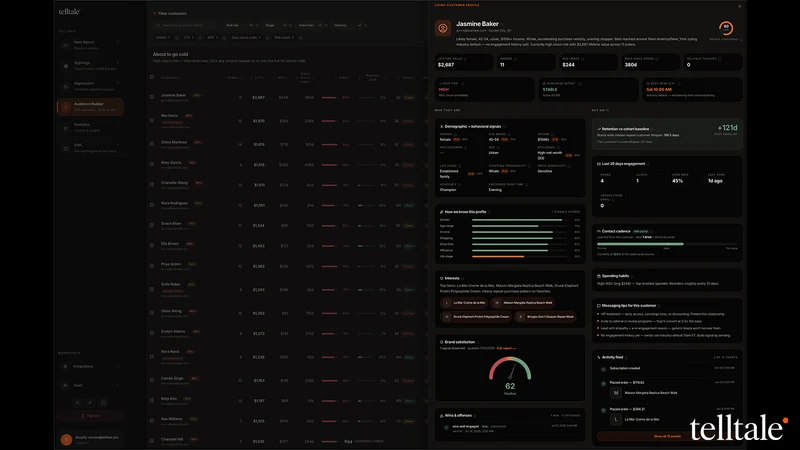Click the info icon beside Activity feed

[x=627, y=357]
